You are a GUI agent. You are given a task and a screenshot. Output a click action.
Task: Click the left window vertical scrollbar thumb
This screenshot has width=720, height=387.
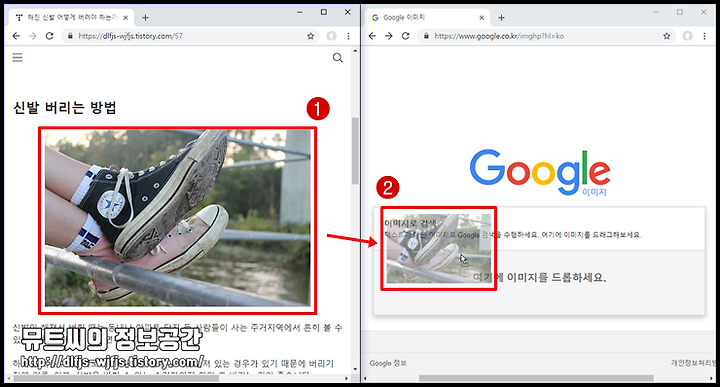[x=355, y=151]
